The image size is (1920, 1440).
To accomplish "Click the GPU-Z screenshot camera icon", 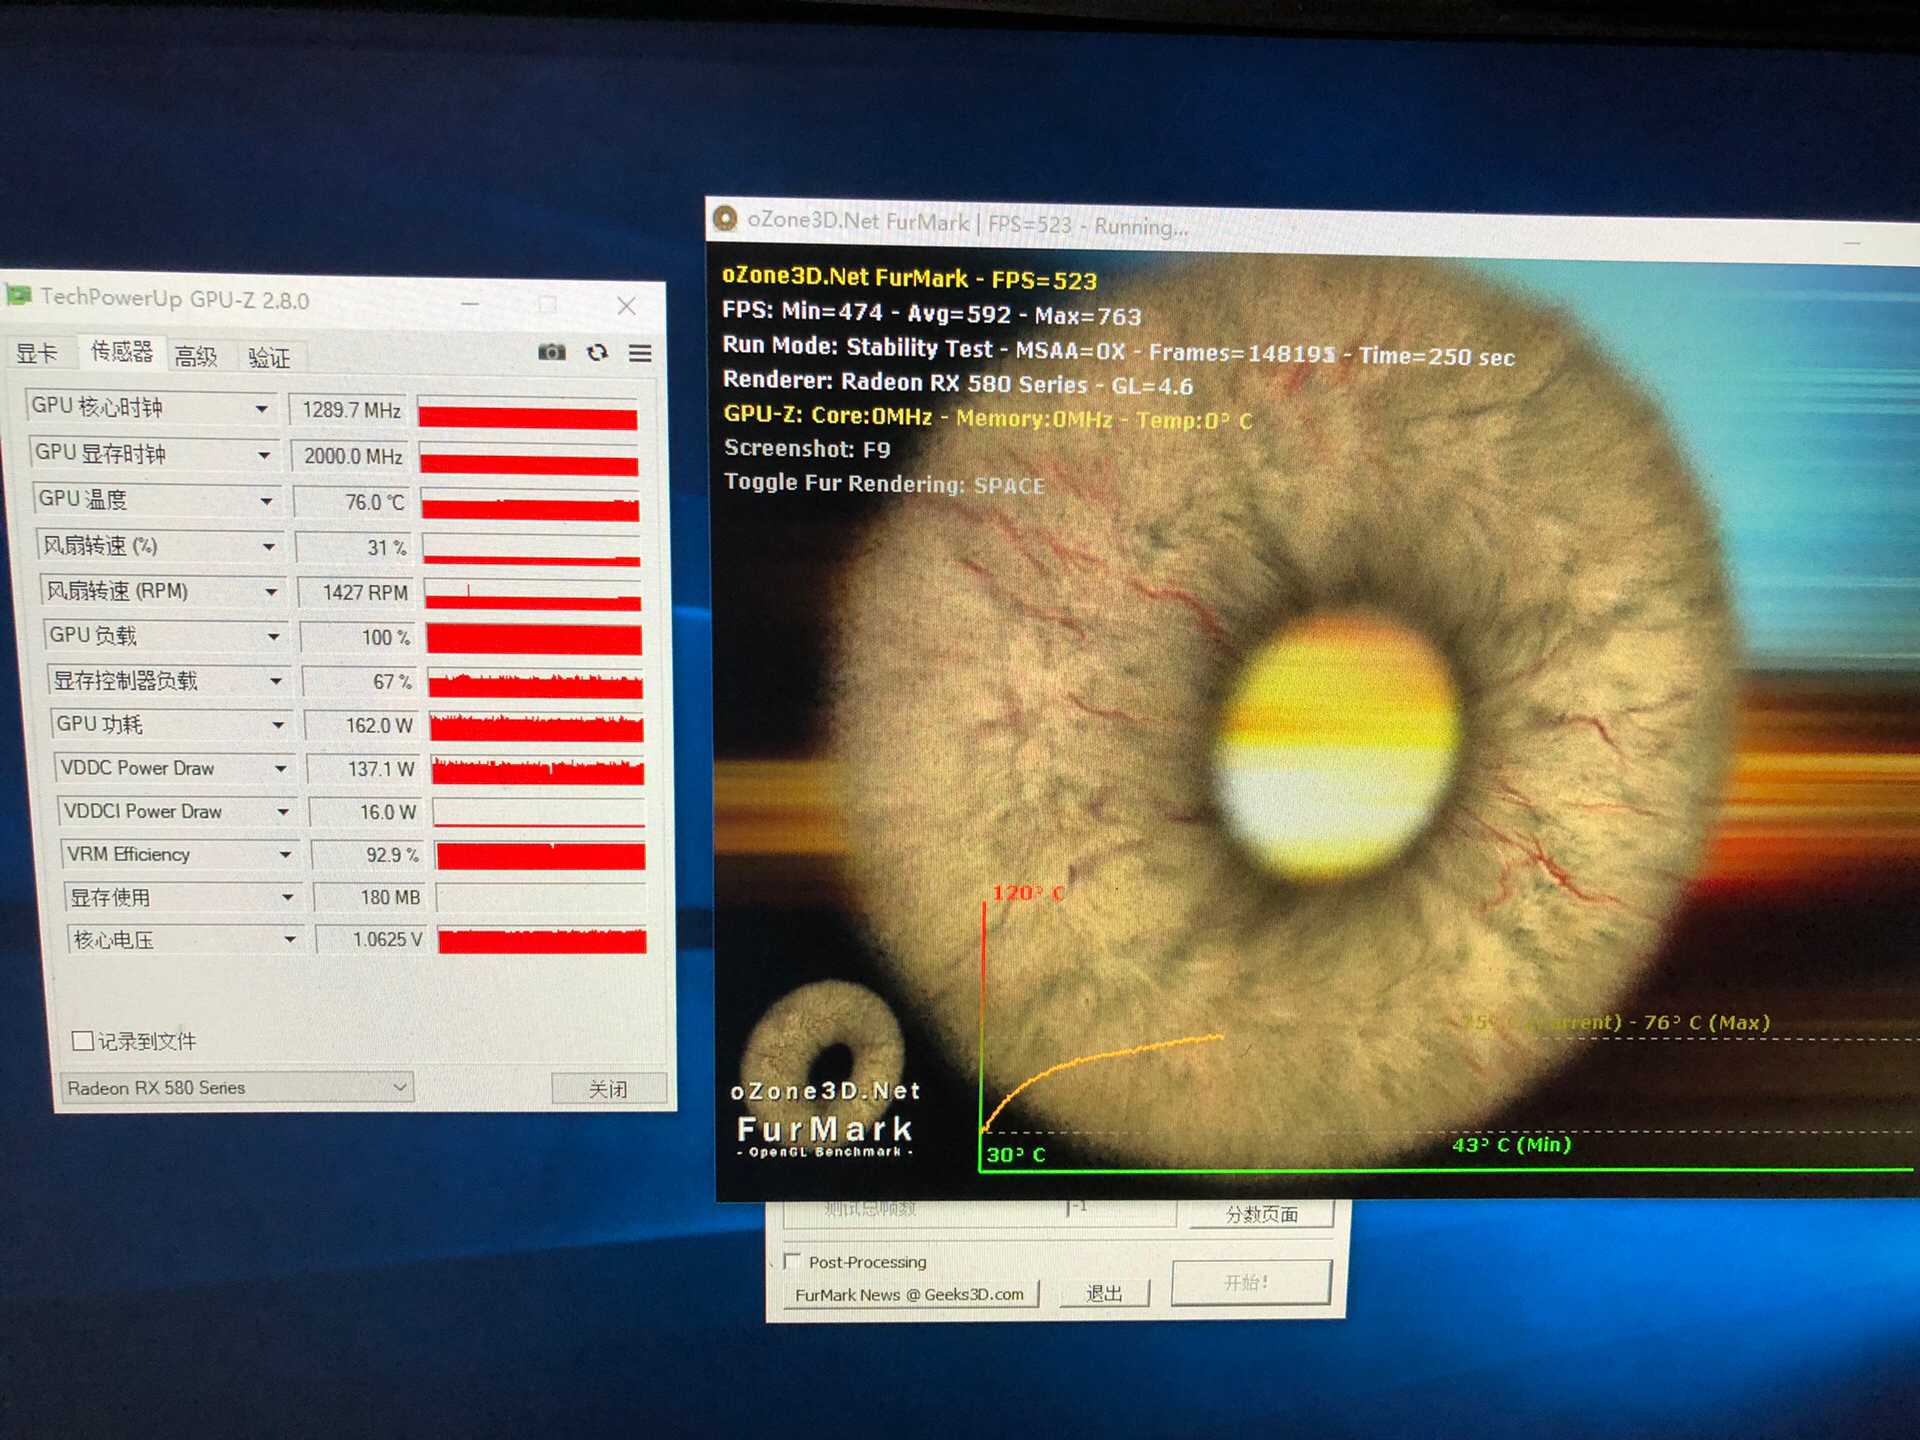I will (552, 351).
